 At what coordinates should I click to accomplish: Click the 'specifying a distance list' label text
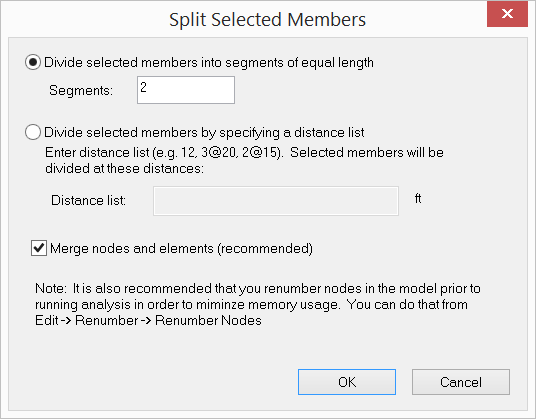292,133
